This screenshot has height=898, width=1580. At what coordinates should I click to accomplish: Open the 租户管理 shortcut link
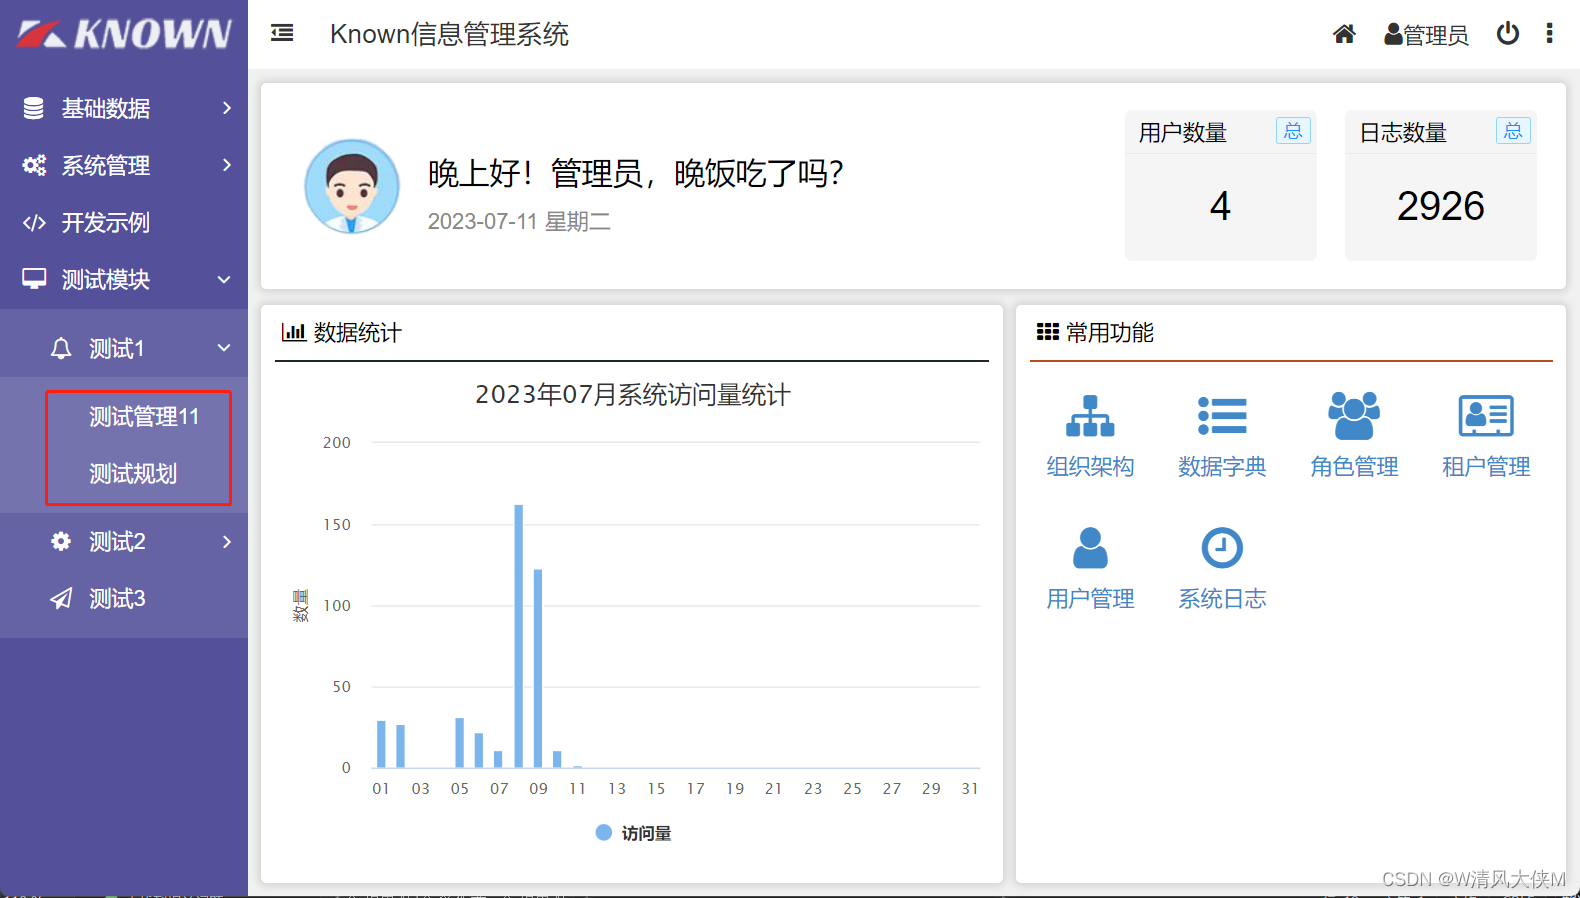point(1486,466)
